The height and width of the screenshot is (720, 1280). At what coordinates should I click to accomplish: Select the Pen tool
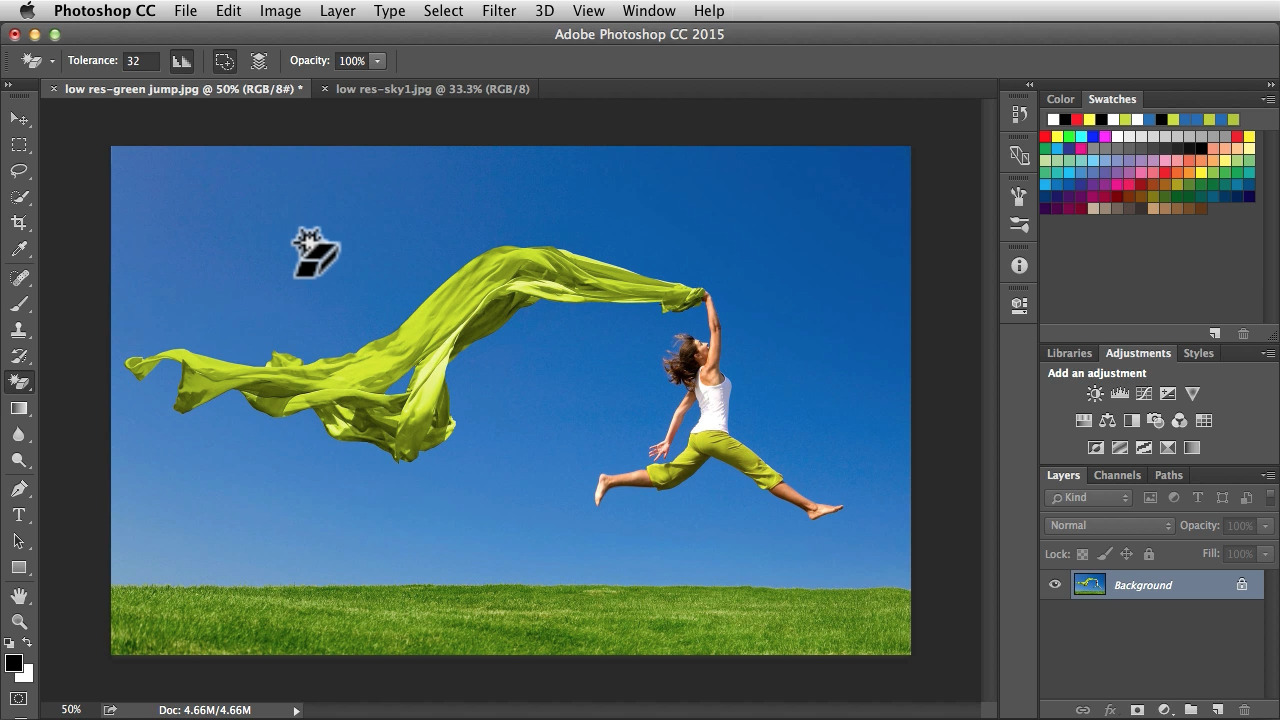coord(19,489)
